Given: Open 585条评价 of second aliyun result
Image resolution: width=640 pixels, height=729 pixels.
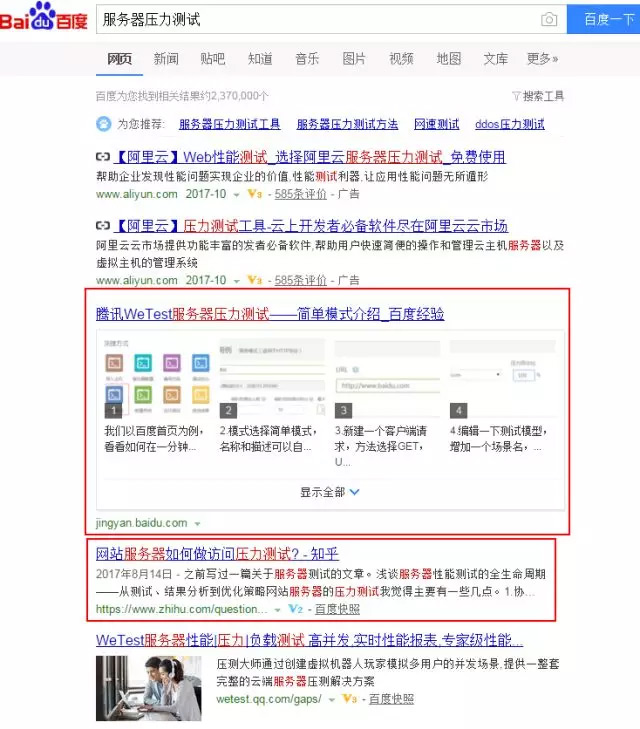Looking at the screenshot, I should click(301, 280).
